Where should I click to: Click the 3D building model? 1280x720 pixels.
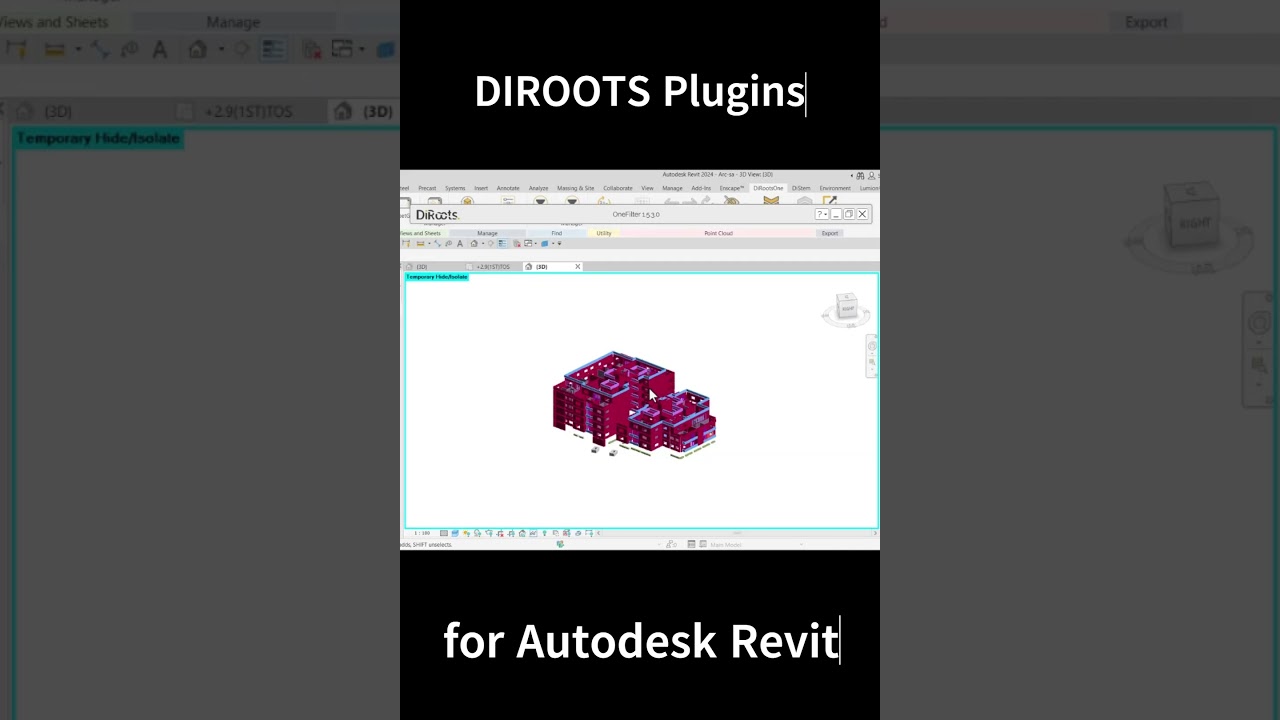click(x=633, y=403)
